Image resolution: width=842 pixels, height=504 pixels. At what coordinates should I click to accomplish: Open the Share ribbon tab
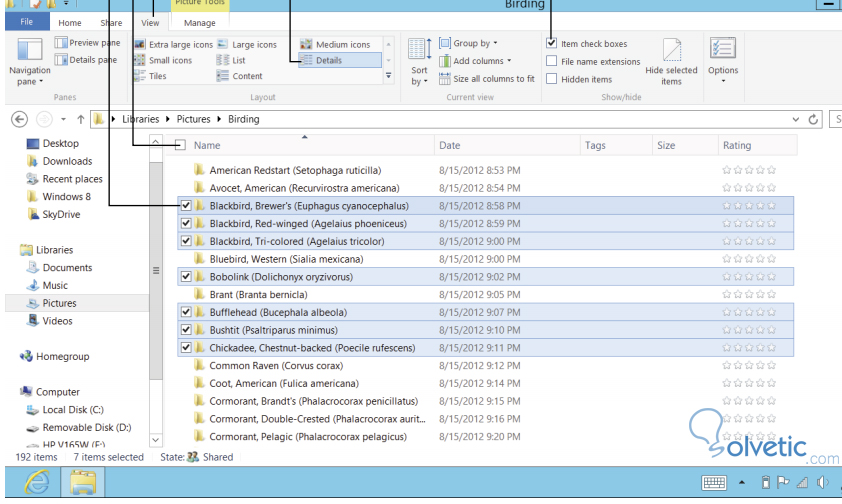tap(111, 23)
